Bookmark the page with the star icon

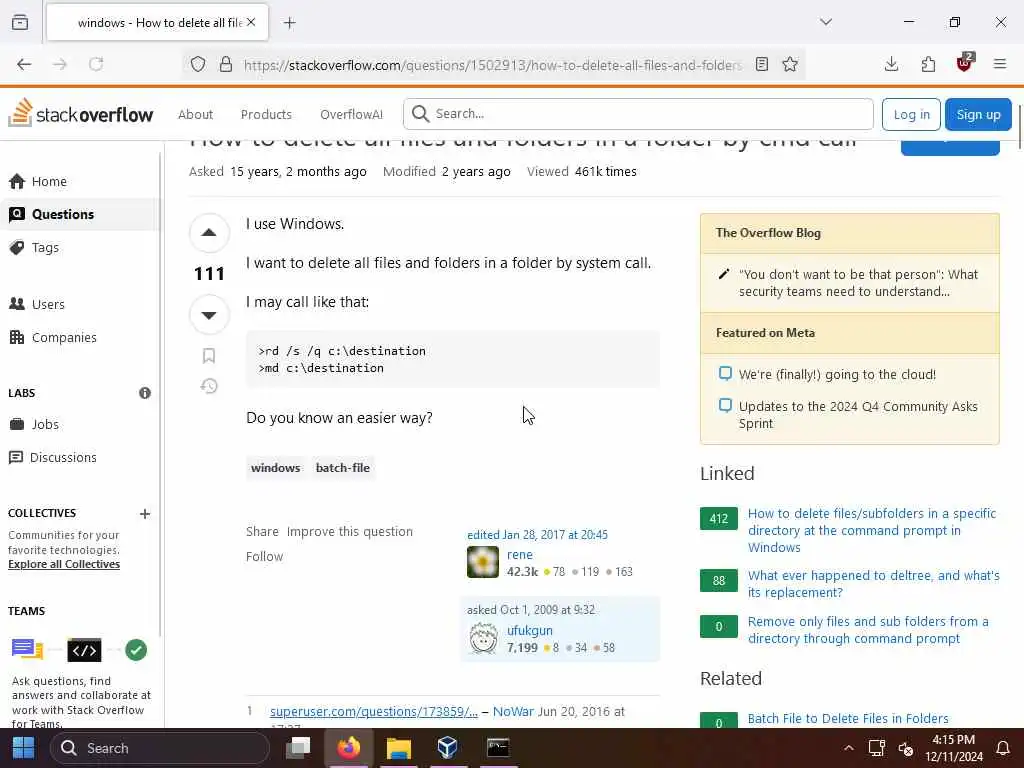[x=790, y=64]
